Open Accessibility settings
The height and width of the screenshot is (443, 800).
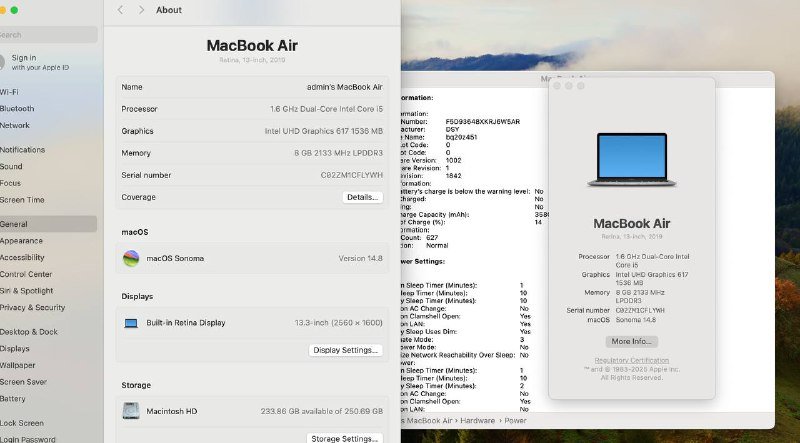pos(22,258)
